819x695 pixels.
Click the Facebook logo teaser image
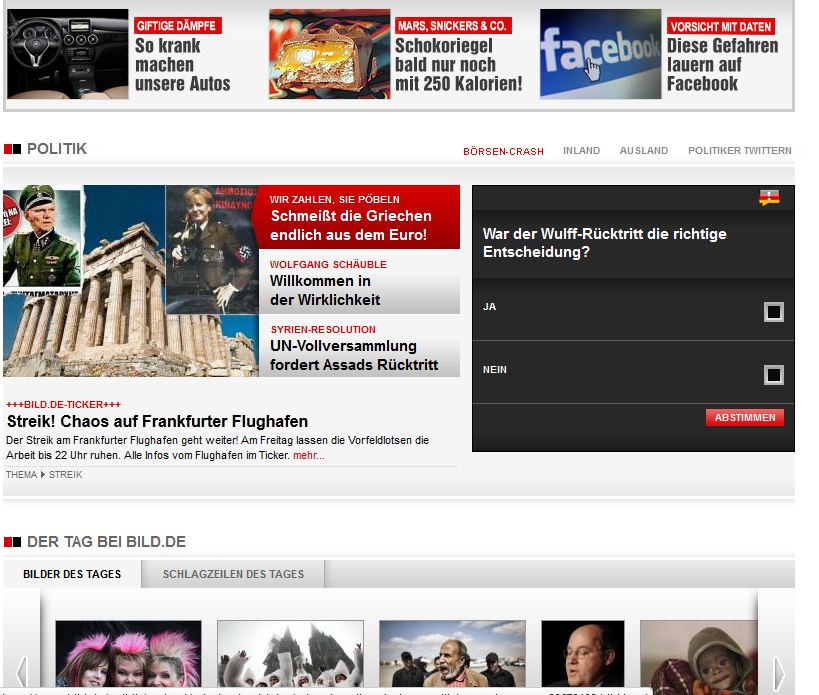click(x=599, y=53)
